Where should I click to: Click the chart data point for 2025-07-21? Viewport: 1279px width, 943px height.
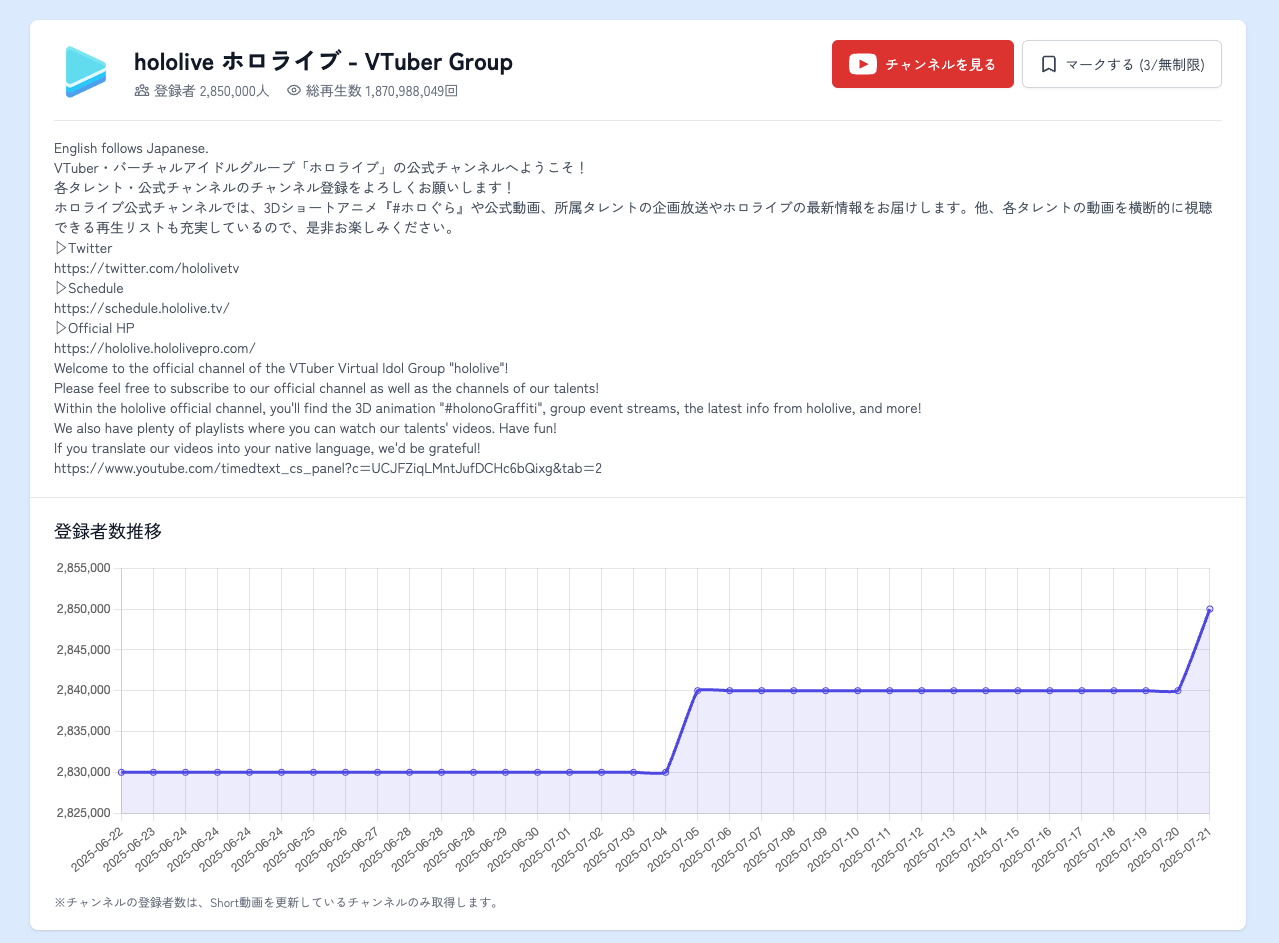(1210, 609)
